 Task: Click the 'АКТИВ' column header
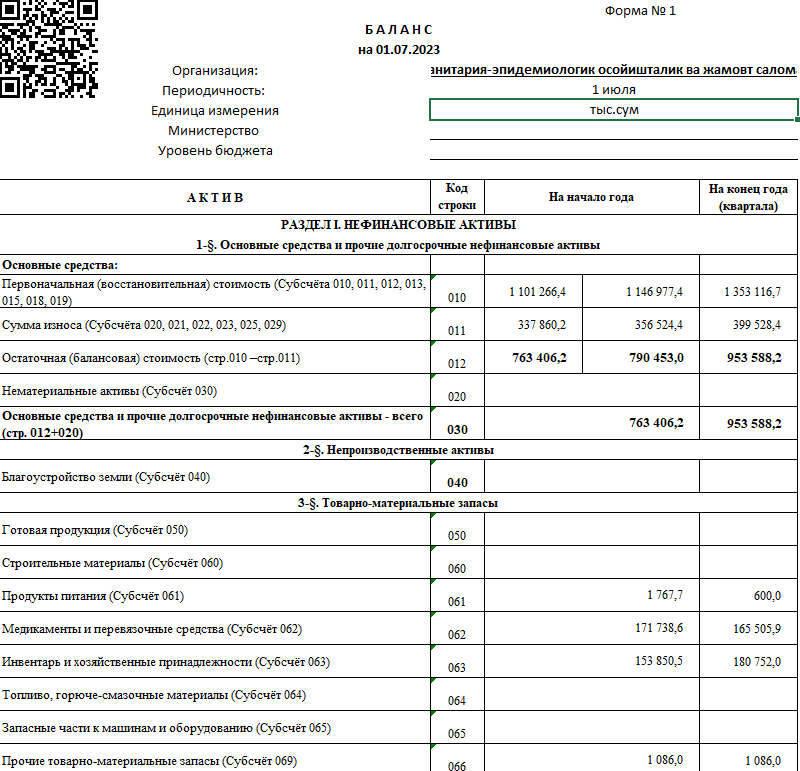(x=215, y=197)
